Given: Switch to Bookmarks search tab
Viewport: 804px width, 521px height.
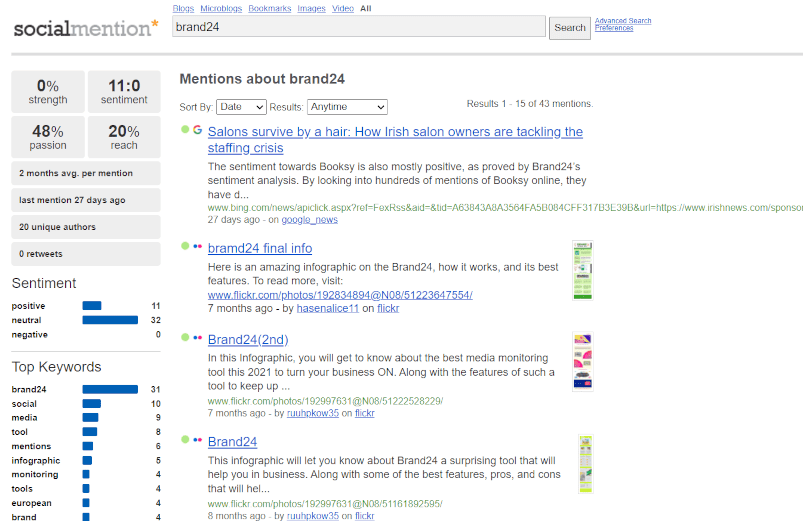Looking at the screenshot, I should (270, 8).
